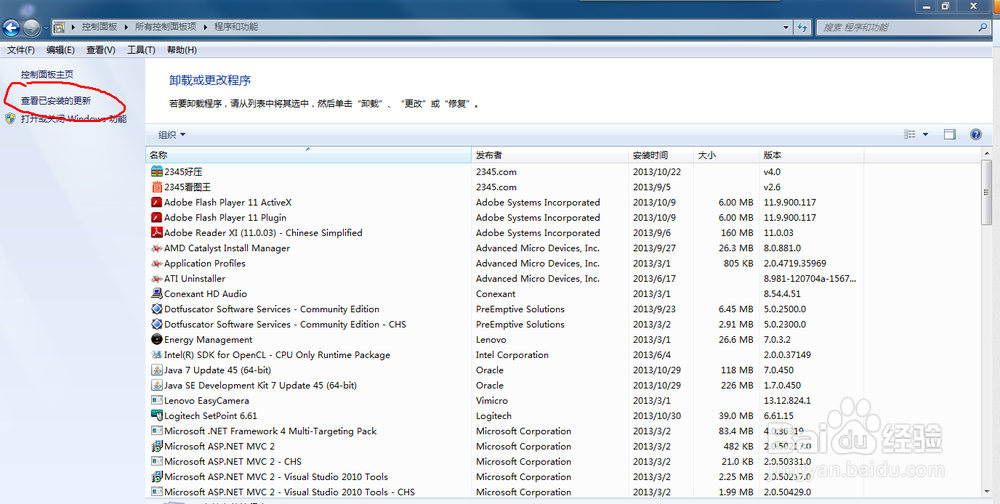Open 打开或关闭 Windows 功能 link

pos(73,119)
